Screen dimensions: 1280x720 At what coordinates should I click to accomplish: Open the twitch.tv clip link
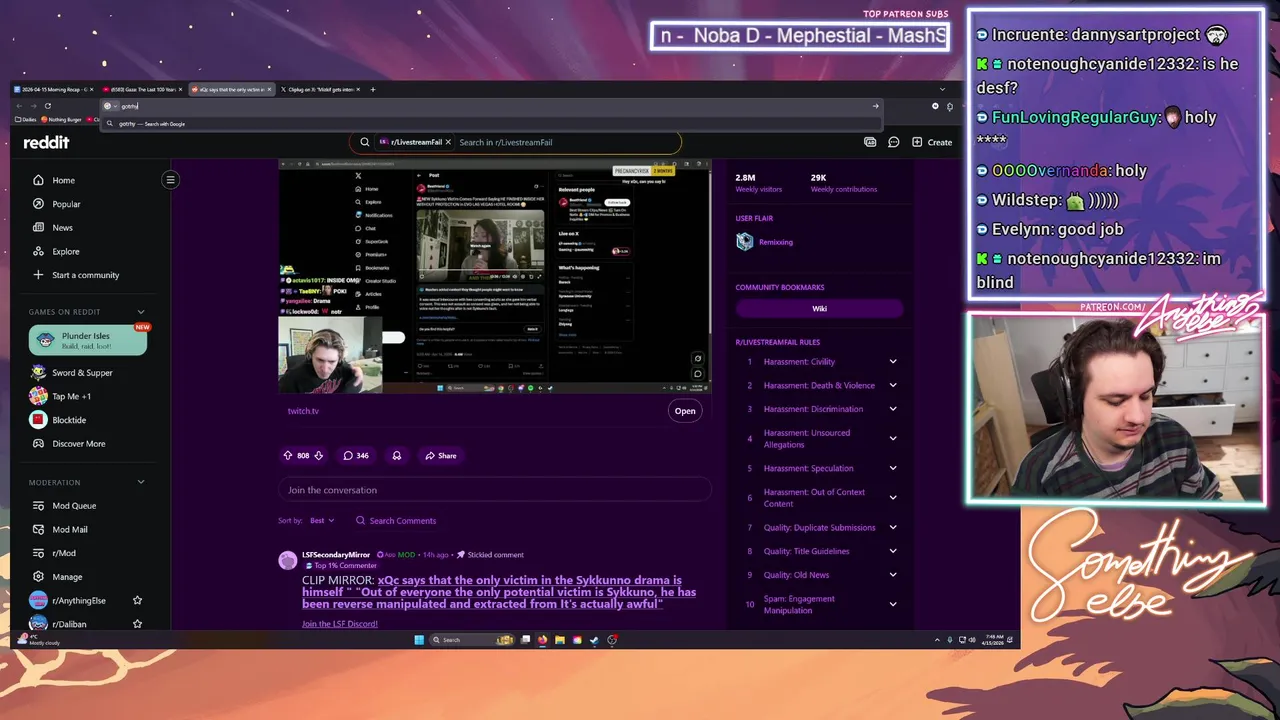[x=684, y=410]
